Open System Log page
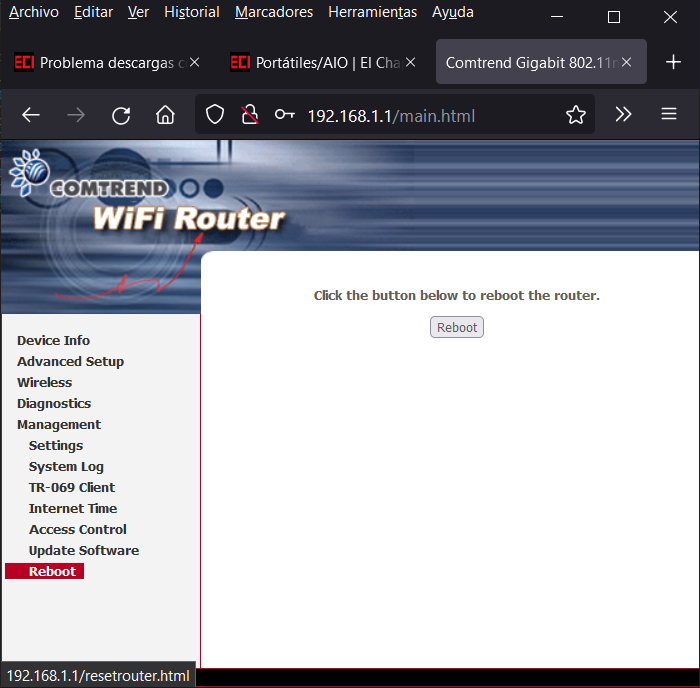This screenshot has width=700, height=688. click(x=66, y=467)
